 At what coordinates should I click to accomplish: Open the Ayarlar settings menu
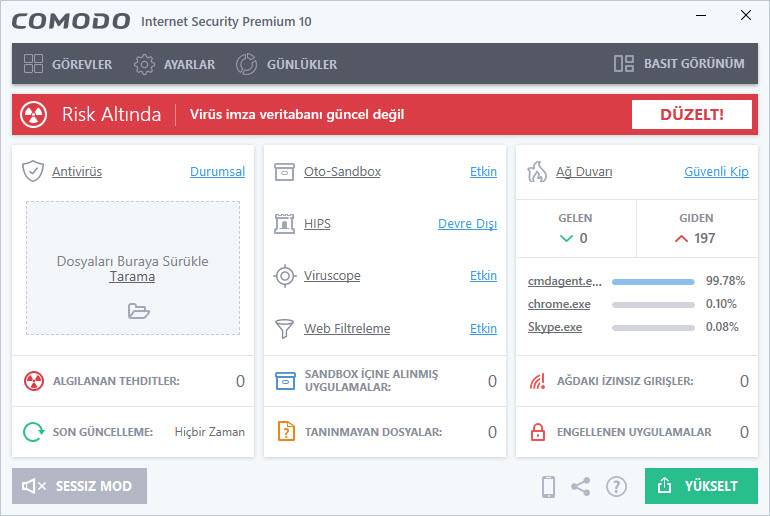(x=175, y=64)
